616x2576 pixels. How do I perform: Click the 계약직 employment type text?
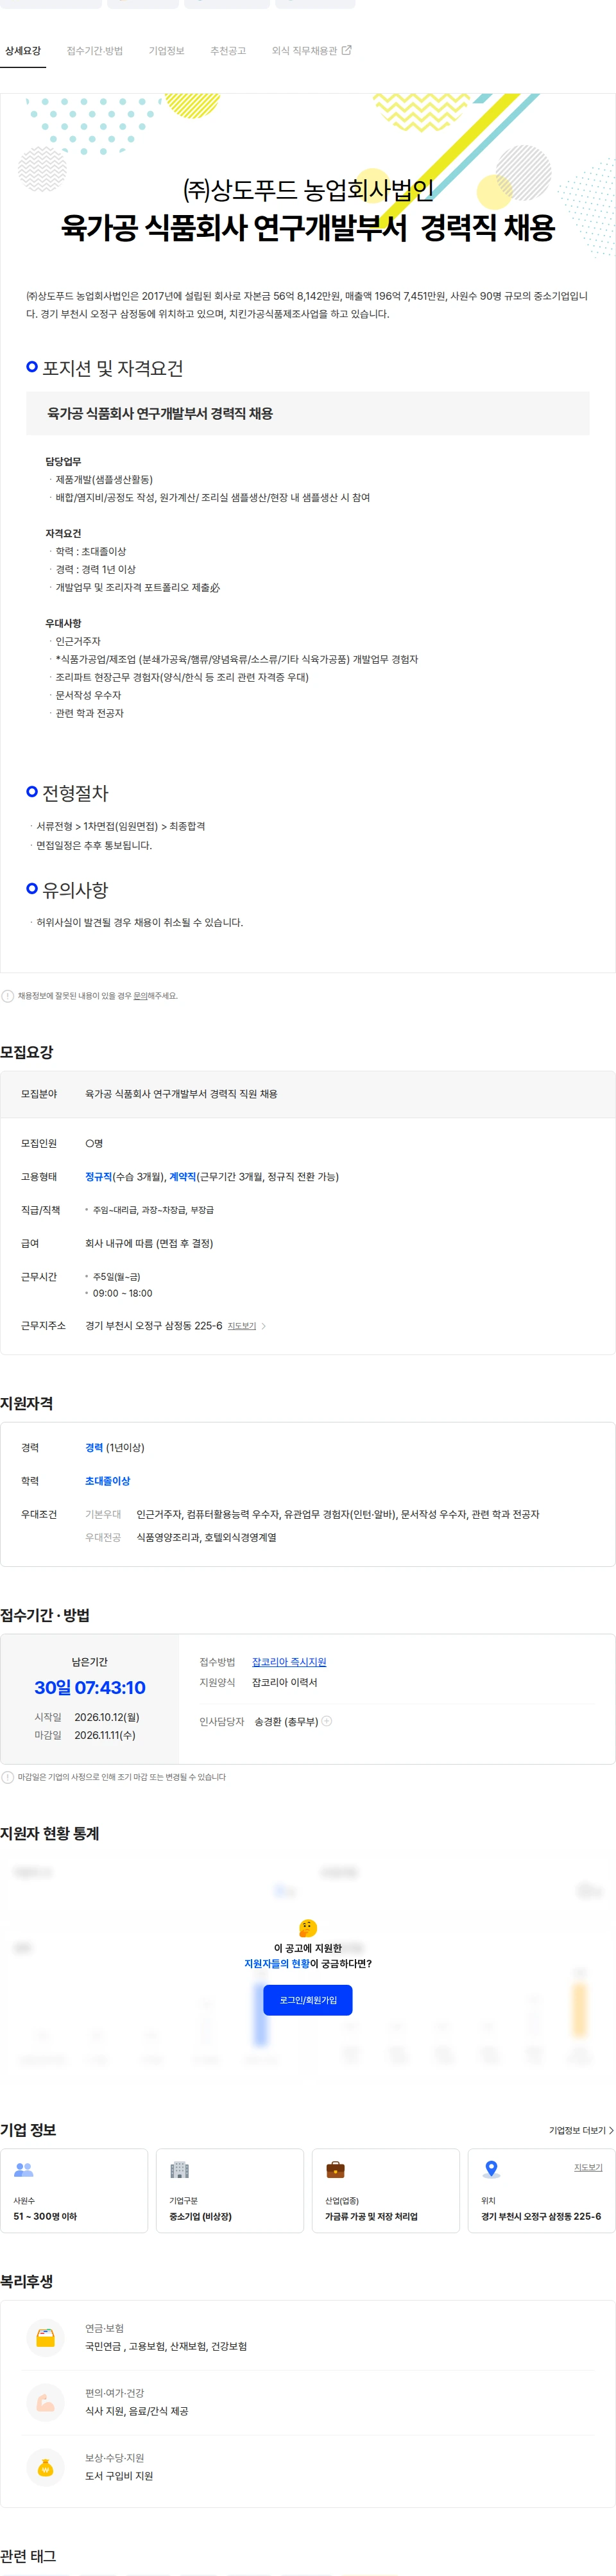183,1177
